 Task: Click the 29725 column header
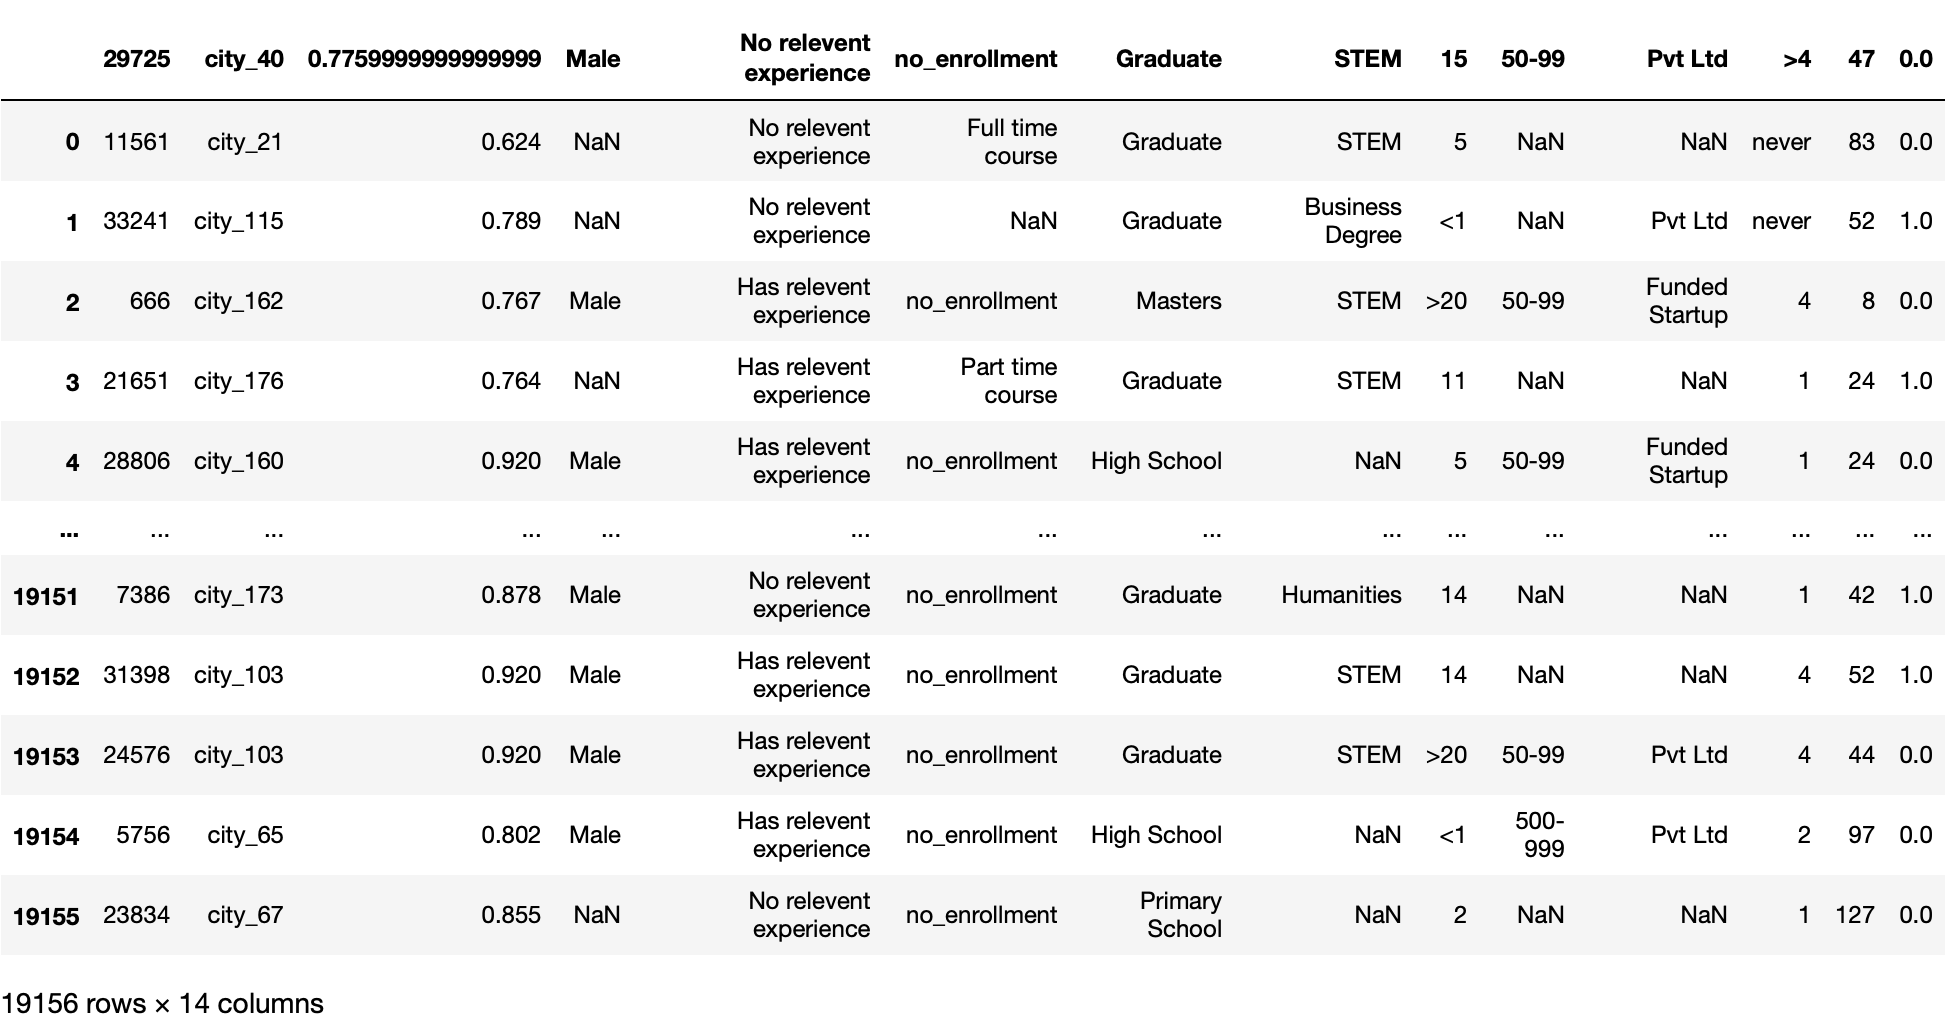click(x=136, y=59)
